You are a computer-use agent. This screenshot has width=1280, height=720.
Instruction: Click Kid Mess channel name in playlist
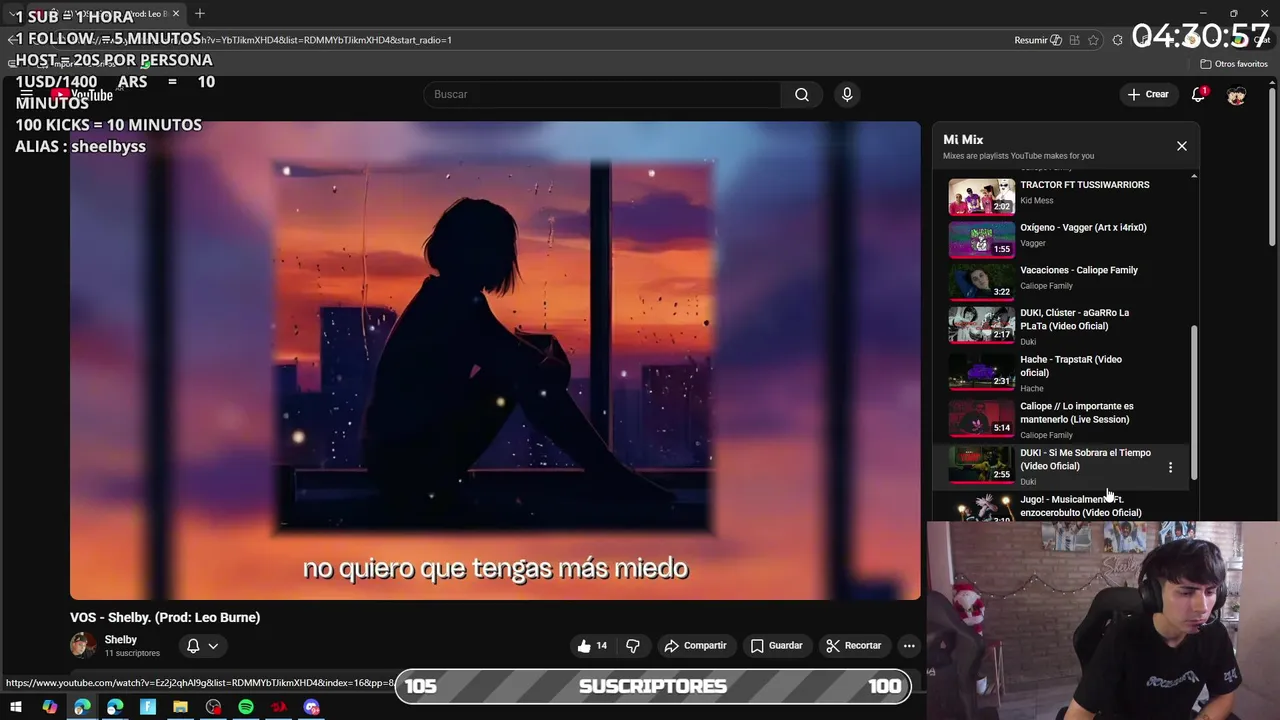pos(1036,201)
